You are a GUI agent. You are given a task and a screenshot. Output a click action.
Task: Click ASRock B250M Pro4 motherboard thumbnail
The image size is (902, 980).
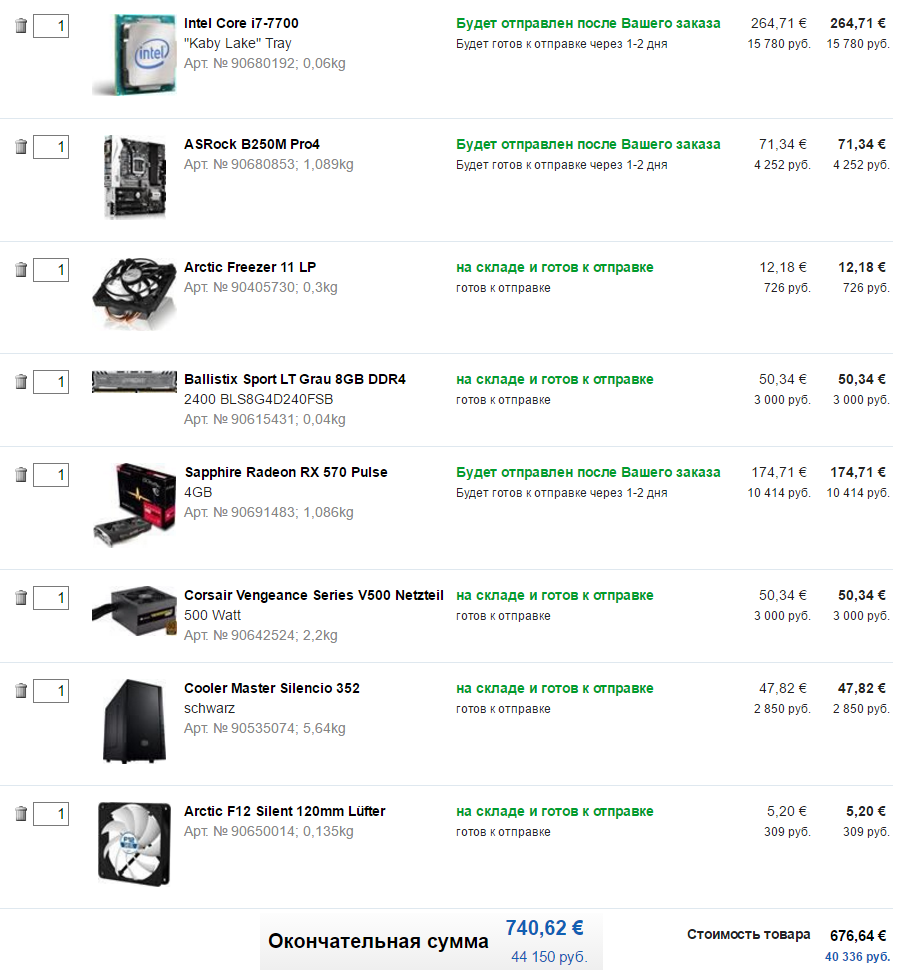coord(134,177)
